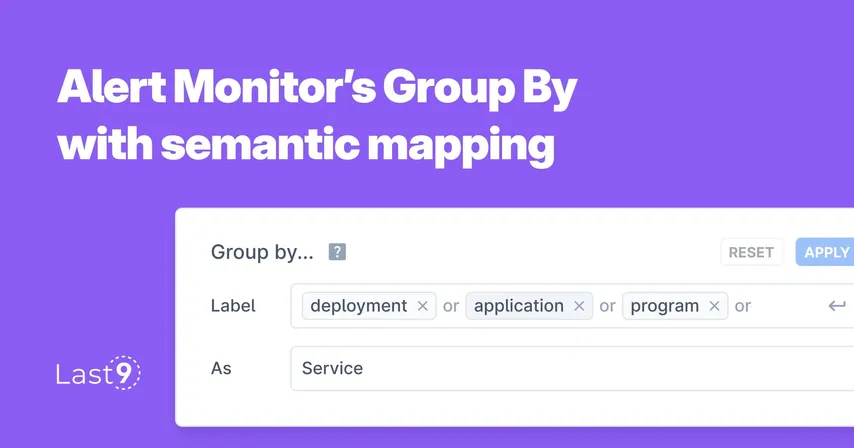
Task: Click the Group by... heading
Action: coord(262,252)
